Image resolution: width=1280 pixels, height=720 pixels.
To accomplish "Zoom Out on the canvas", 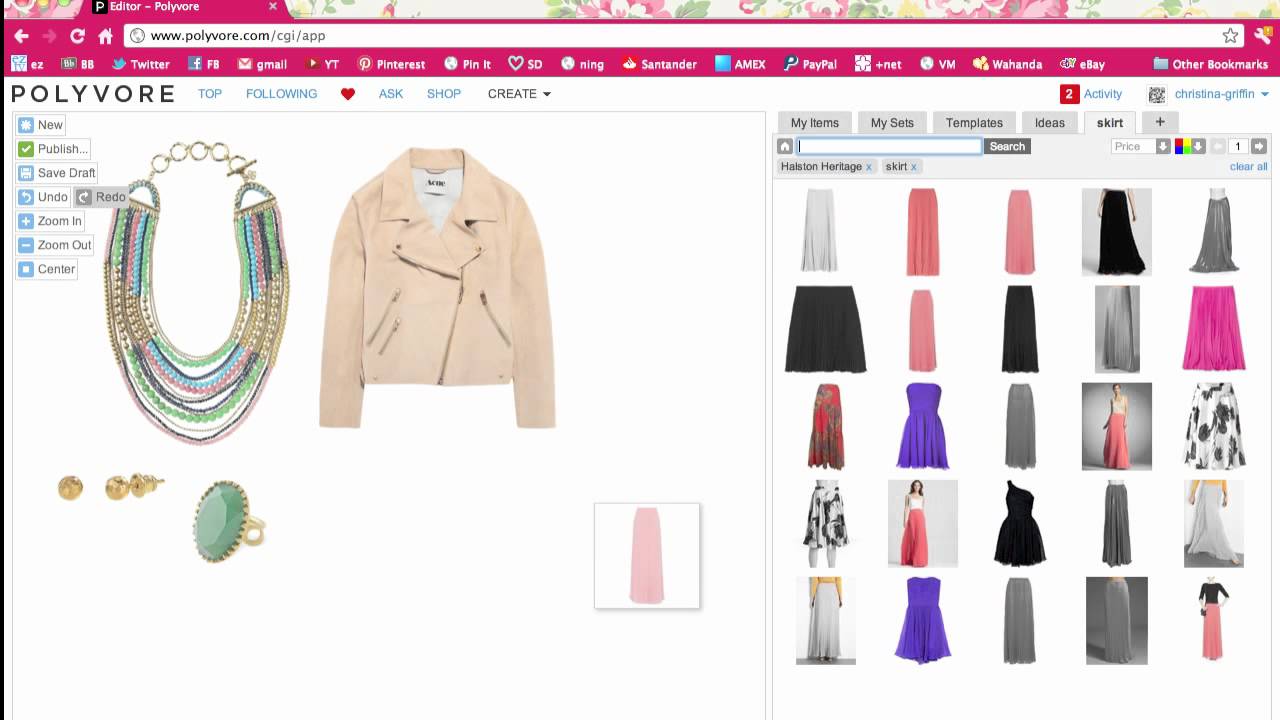I will click(x=55, y=245).
